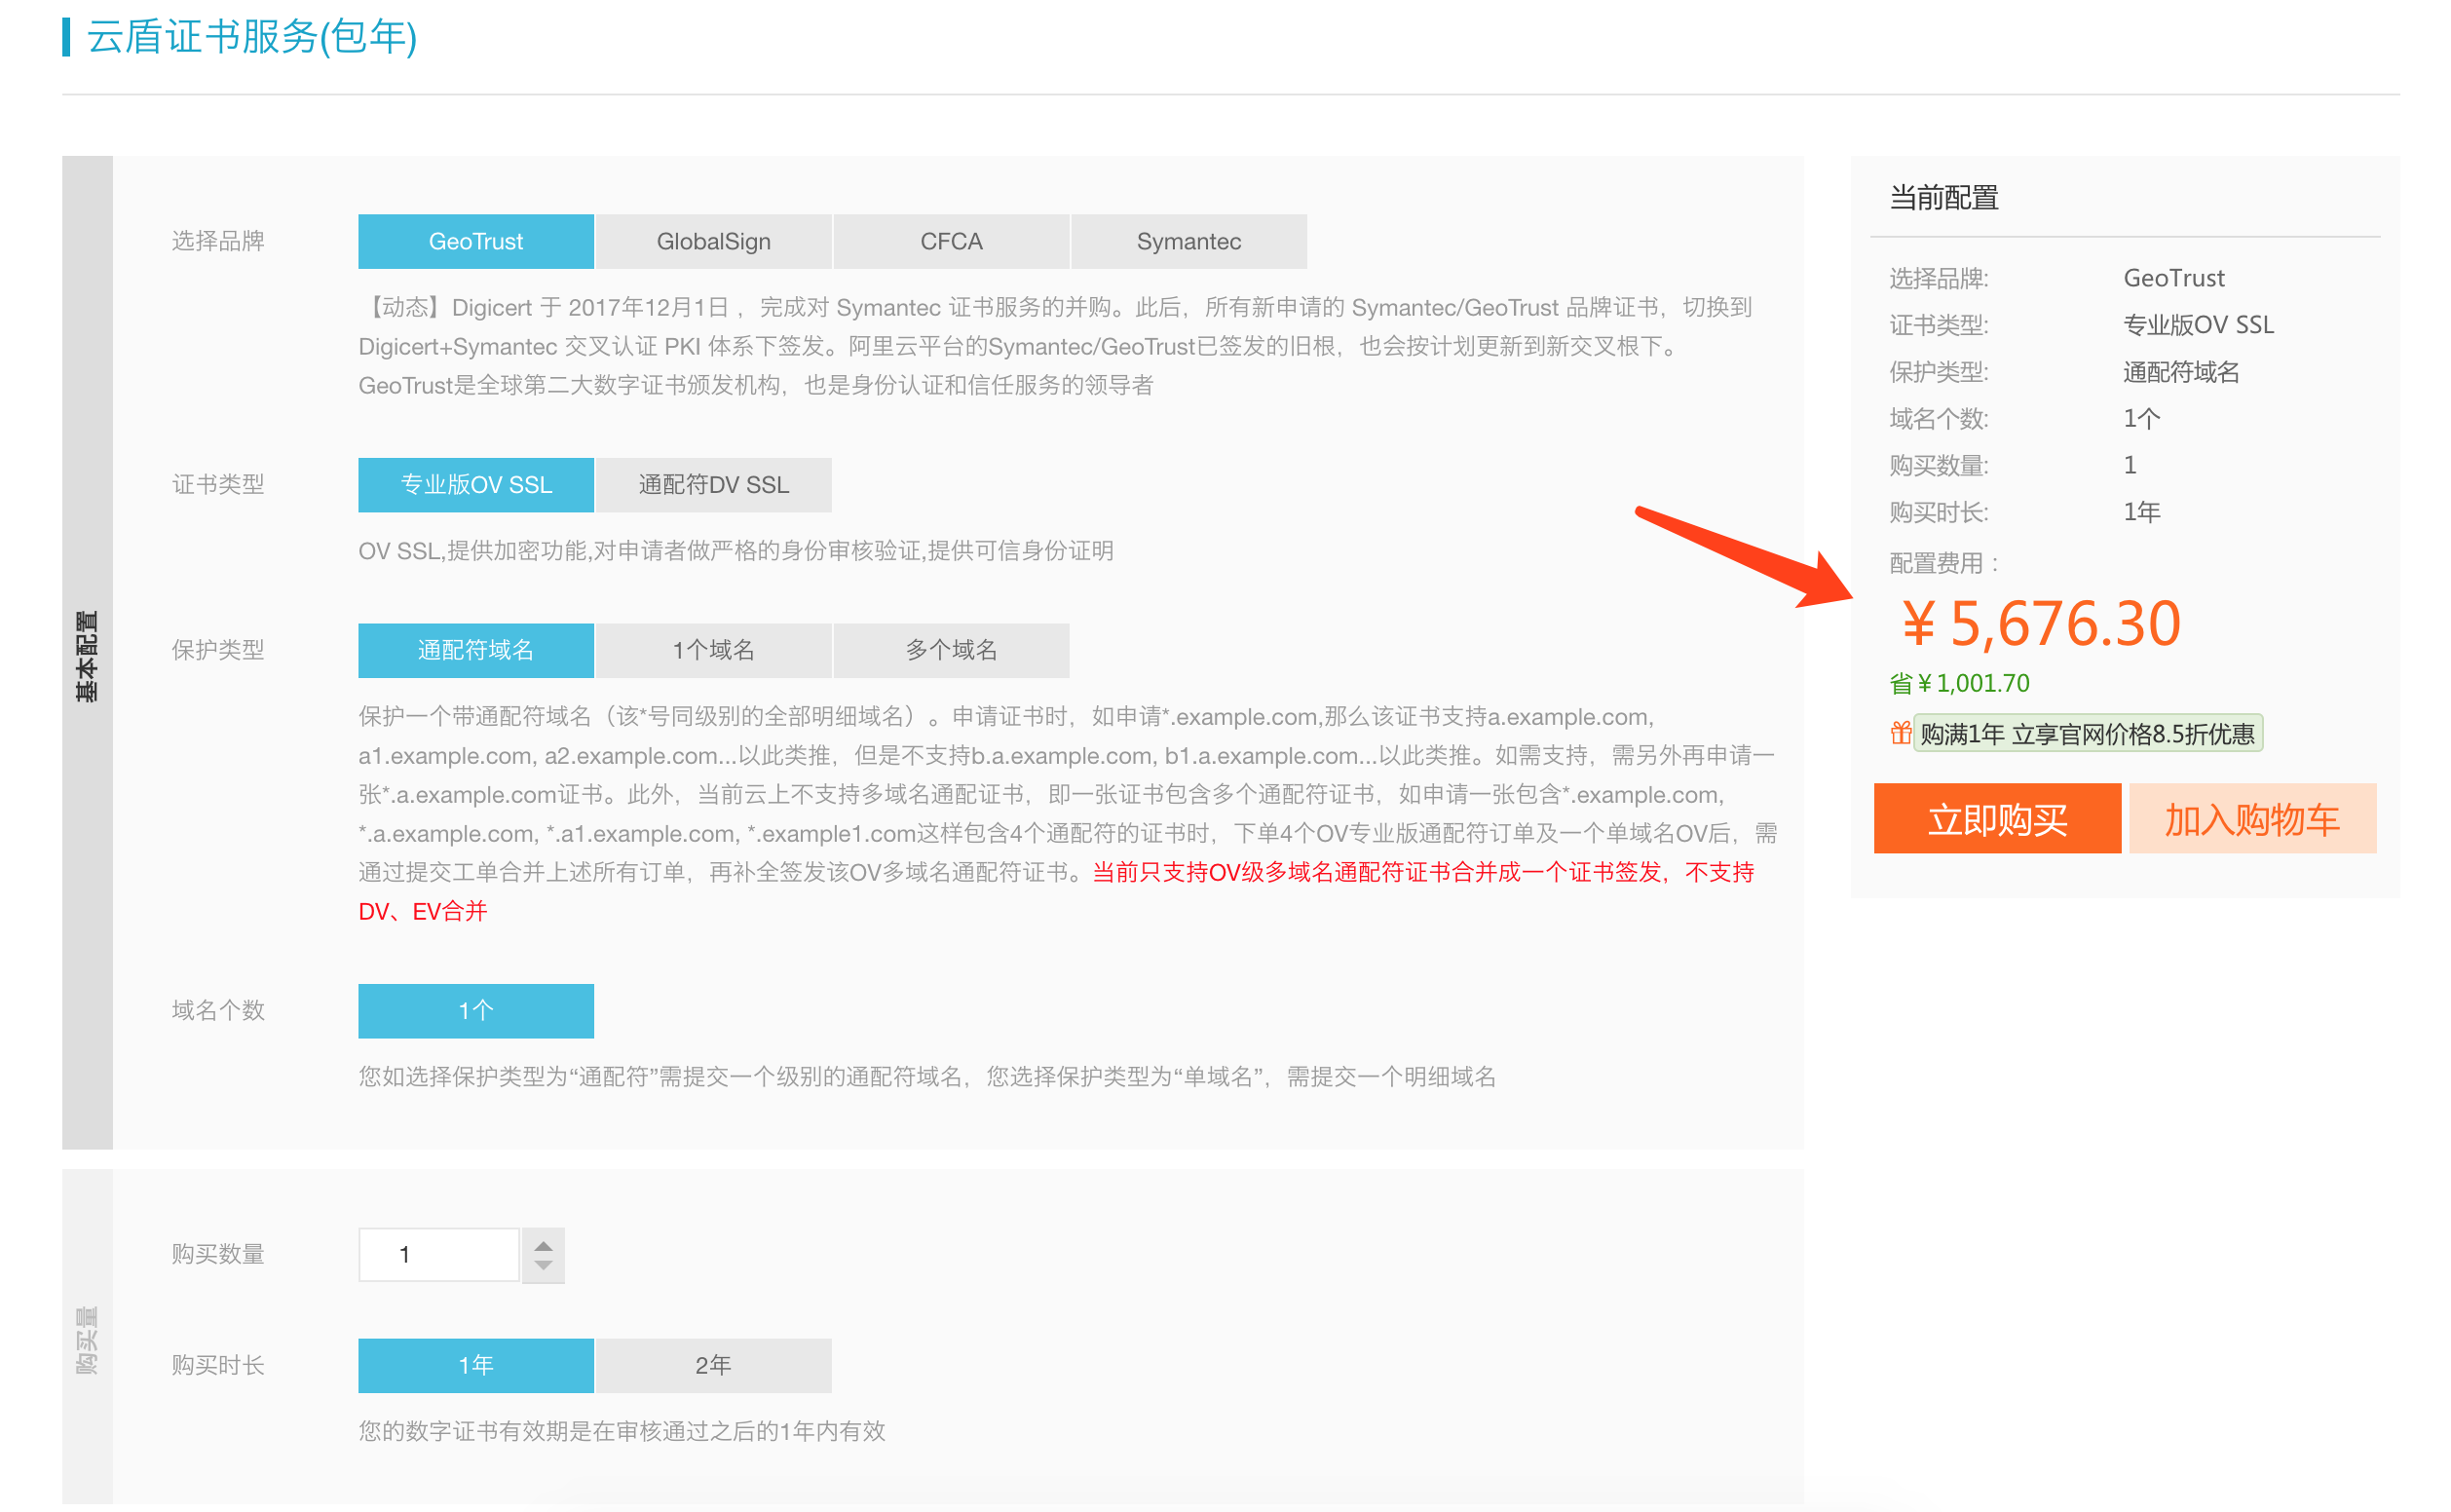The image size is (2451, 1512).
Task: Set purchase duration to 2年
Action: click(713, 1365)
